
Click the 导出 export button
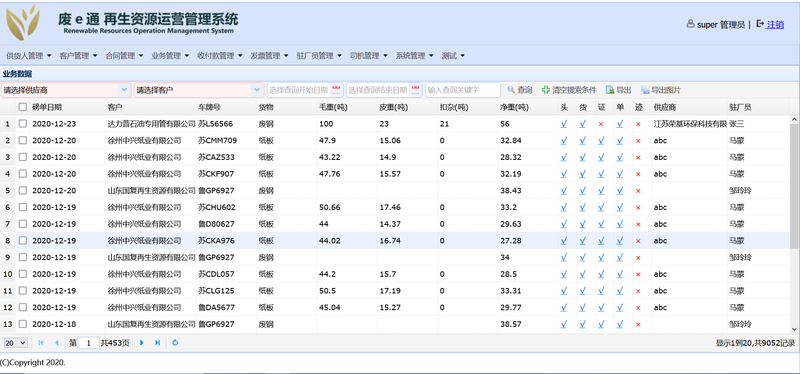tap(619, 90)
